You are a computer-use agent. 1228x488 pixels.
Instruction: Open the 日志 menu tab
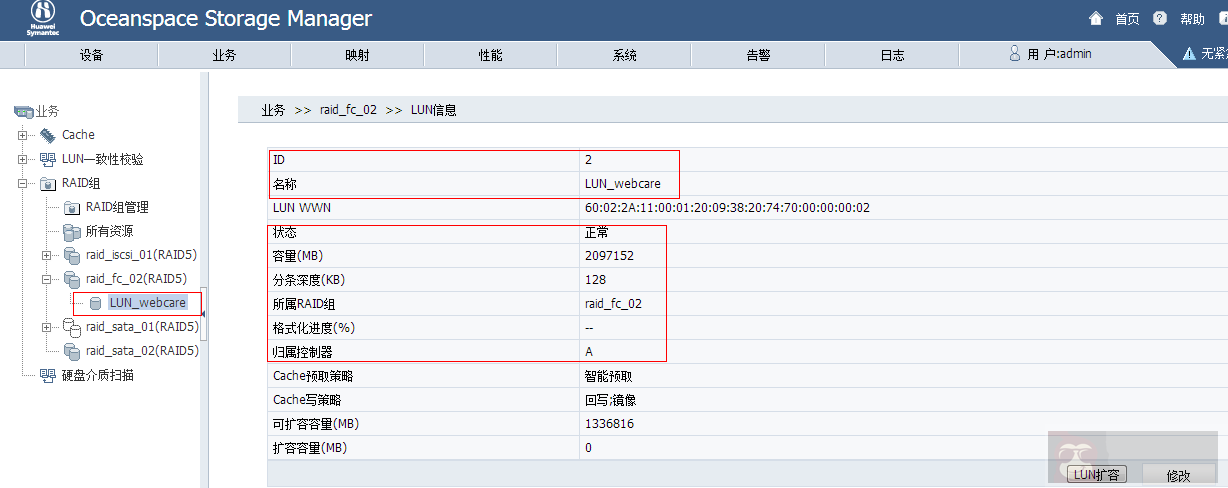893,55
